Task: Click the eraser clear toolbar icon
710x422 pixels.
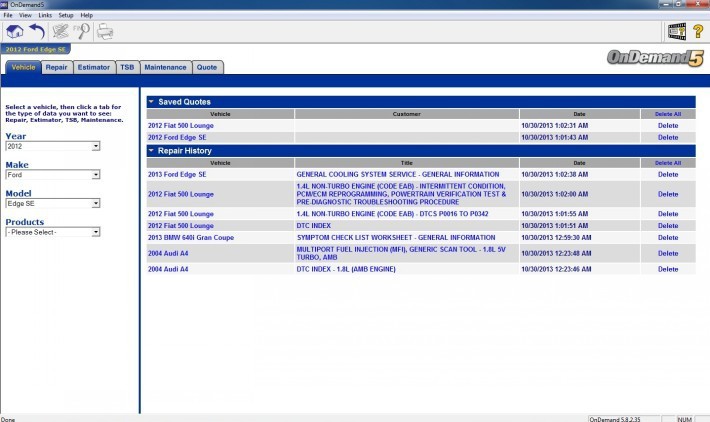Action: pyautogui.click(x=60, y=32)
